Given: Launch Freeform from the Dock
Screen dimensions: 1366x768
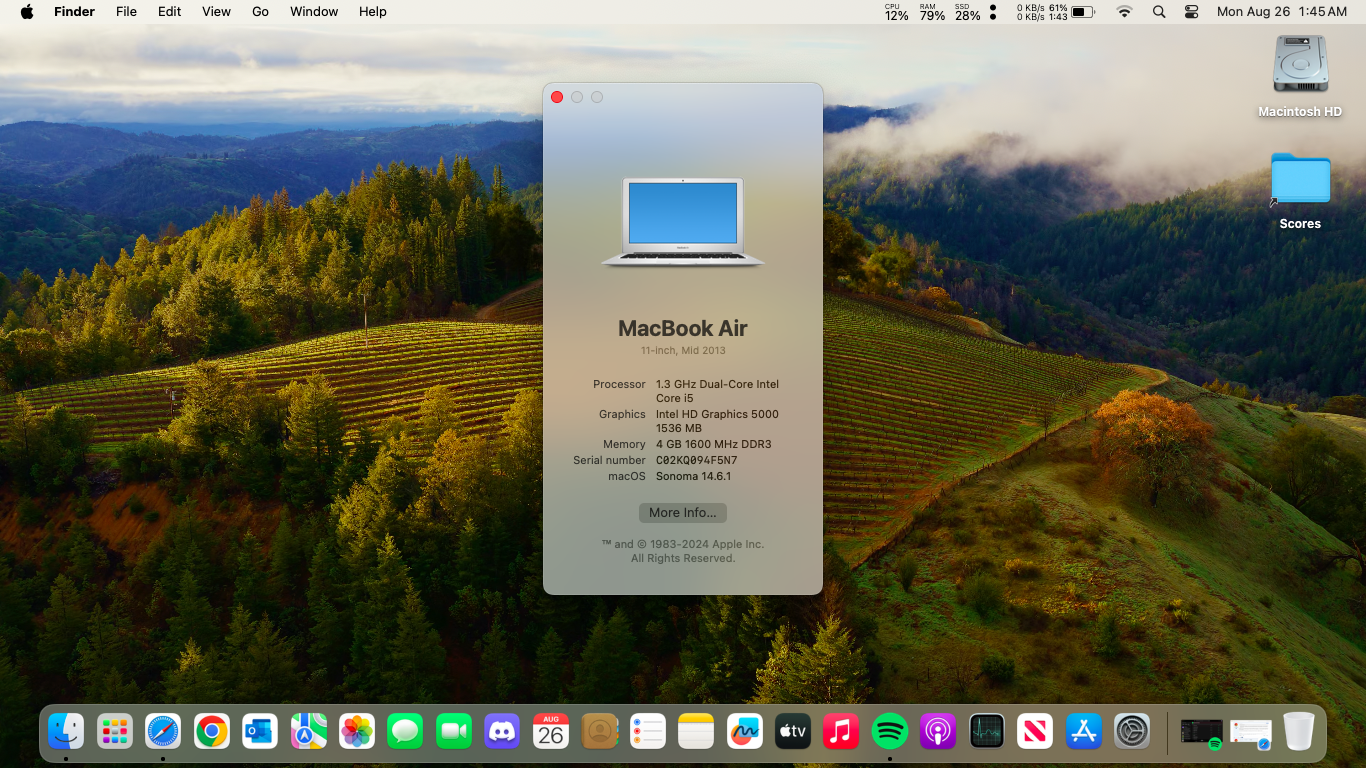Looking at the screenshot, I should [744, 732].
